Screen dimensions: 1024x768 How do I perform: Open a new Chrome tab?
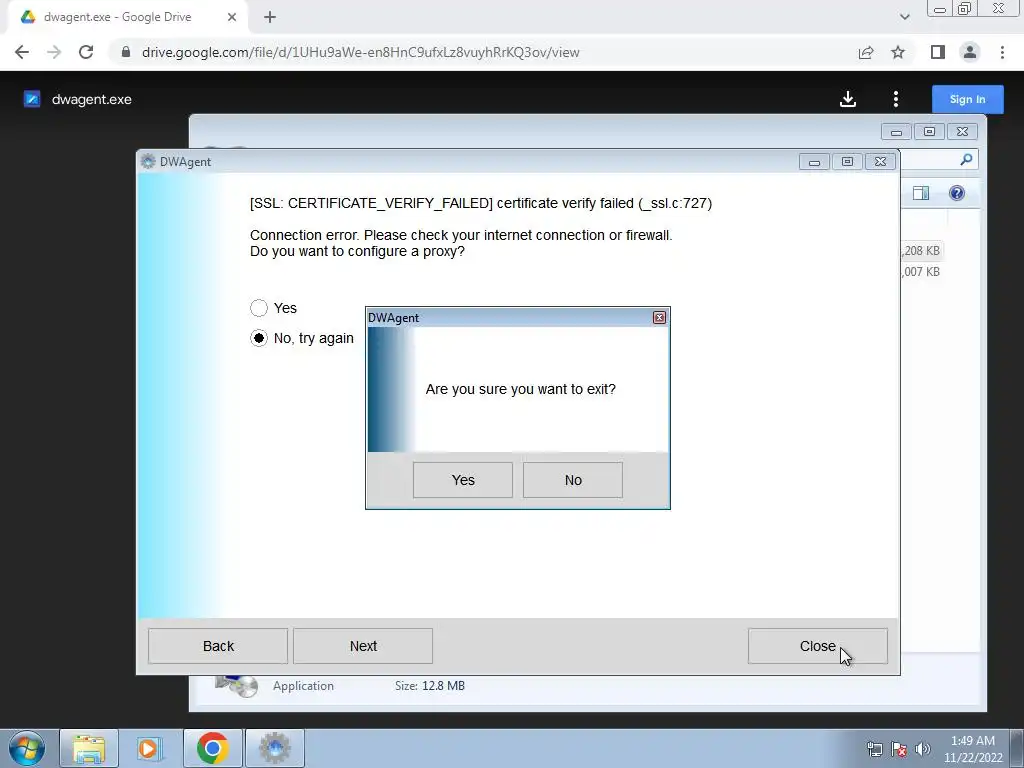click(270, 17)
